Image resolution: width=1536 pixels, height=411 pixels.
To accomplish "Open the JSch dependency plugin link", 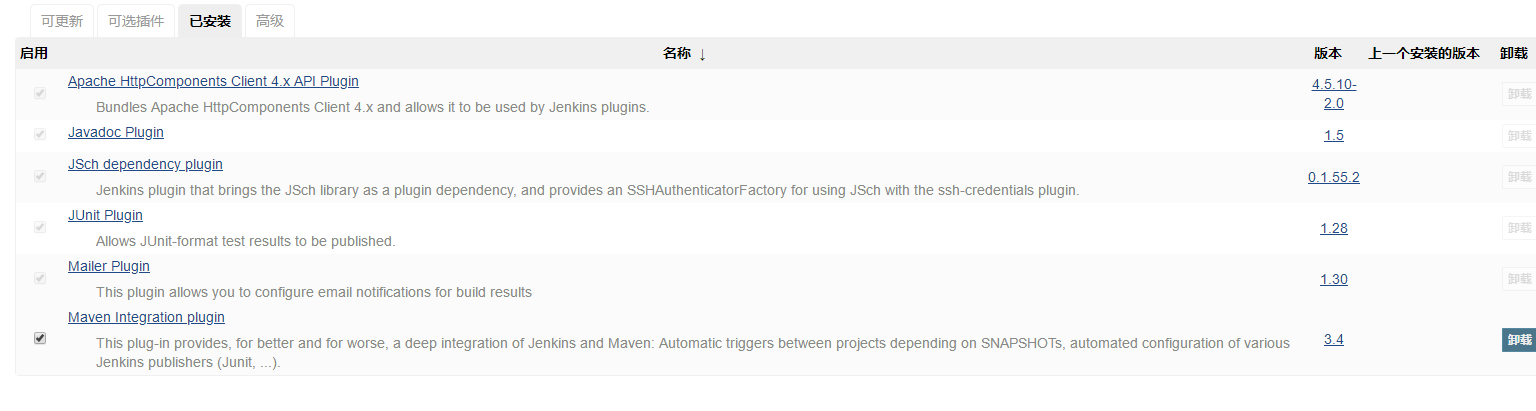I will click(145, 164).
